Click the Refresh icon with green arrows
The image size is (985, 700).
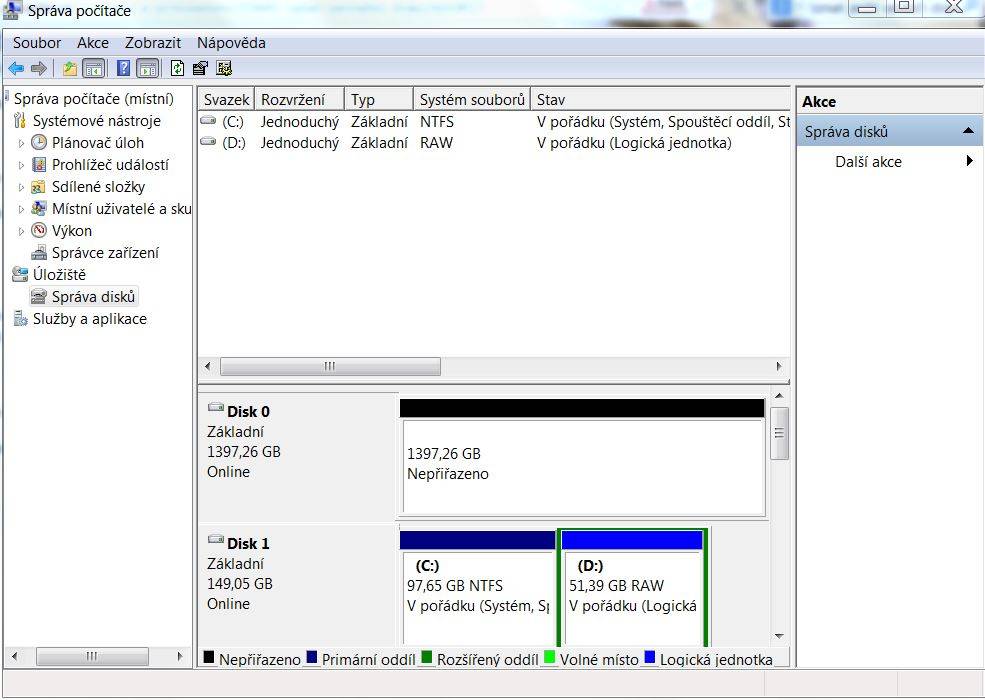(178, 68)
